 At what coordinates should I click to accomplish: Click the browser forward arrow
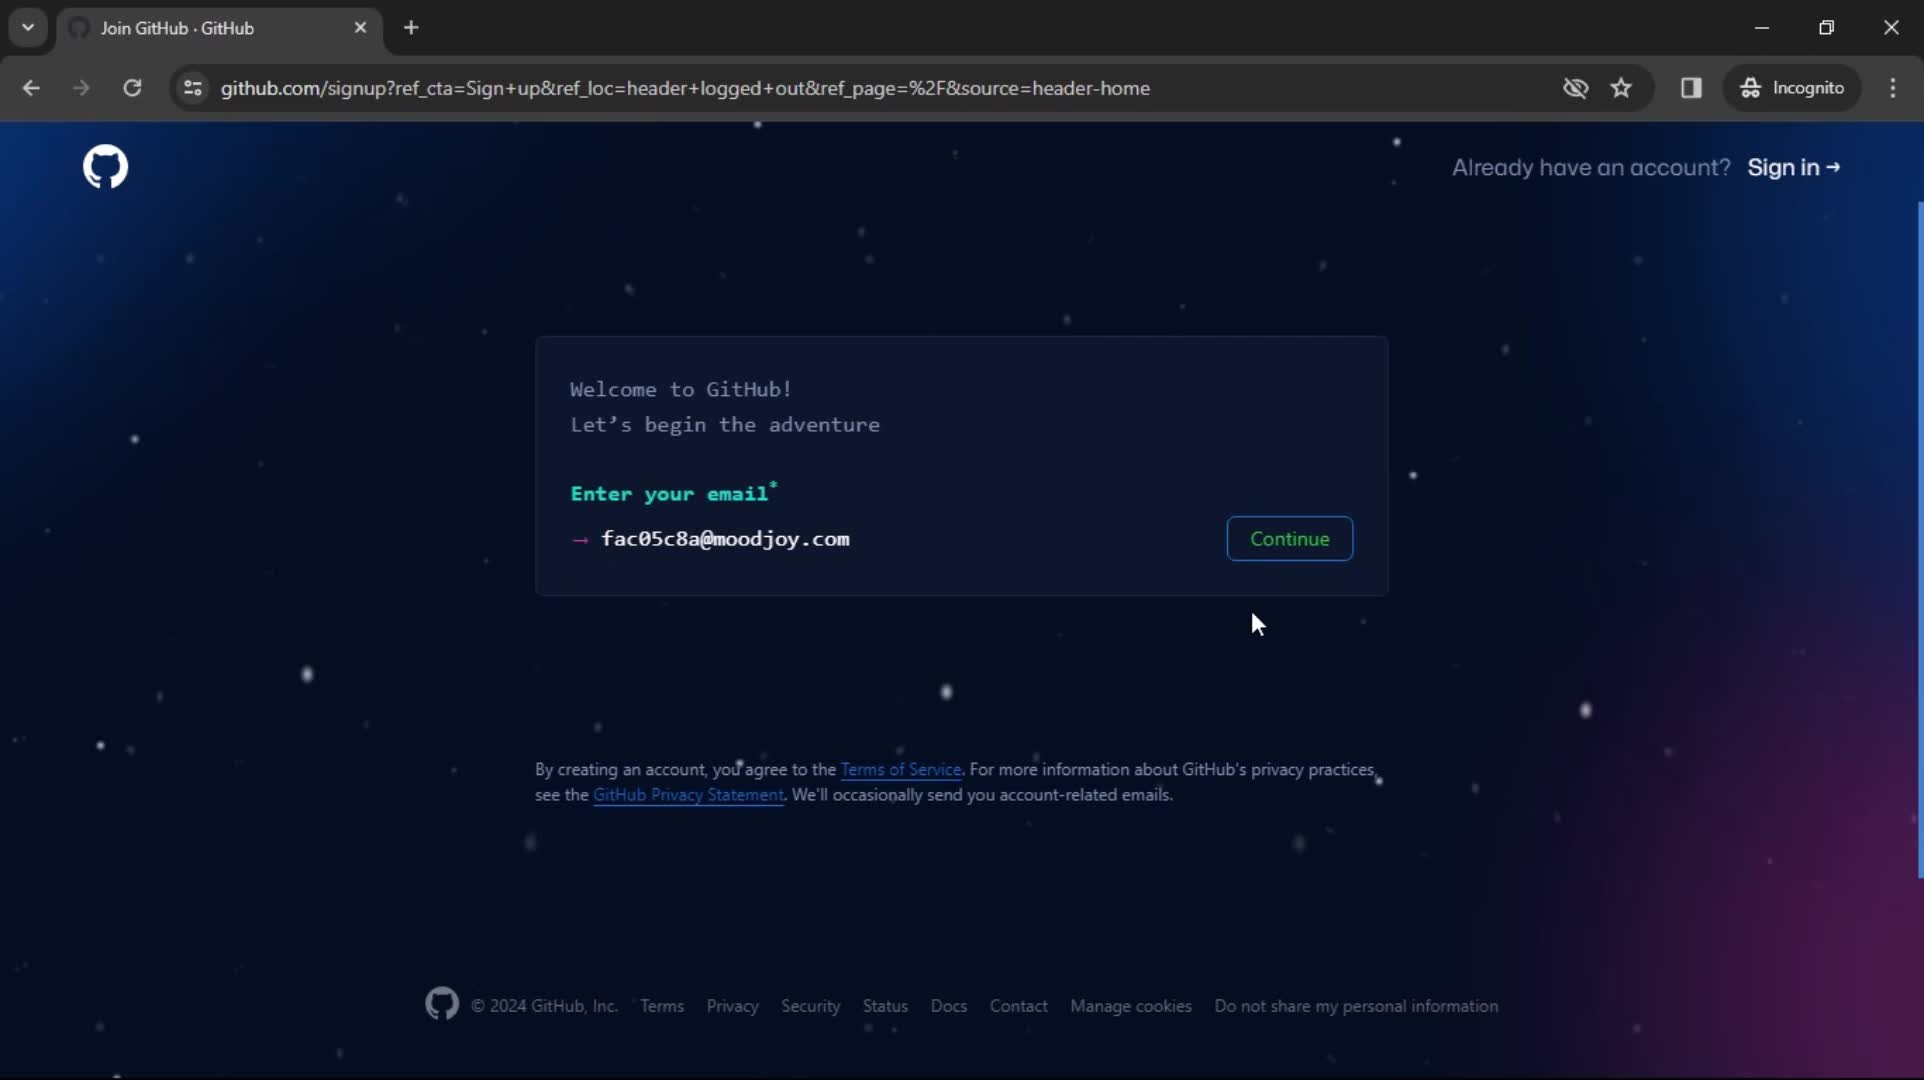81,88
